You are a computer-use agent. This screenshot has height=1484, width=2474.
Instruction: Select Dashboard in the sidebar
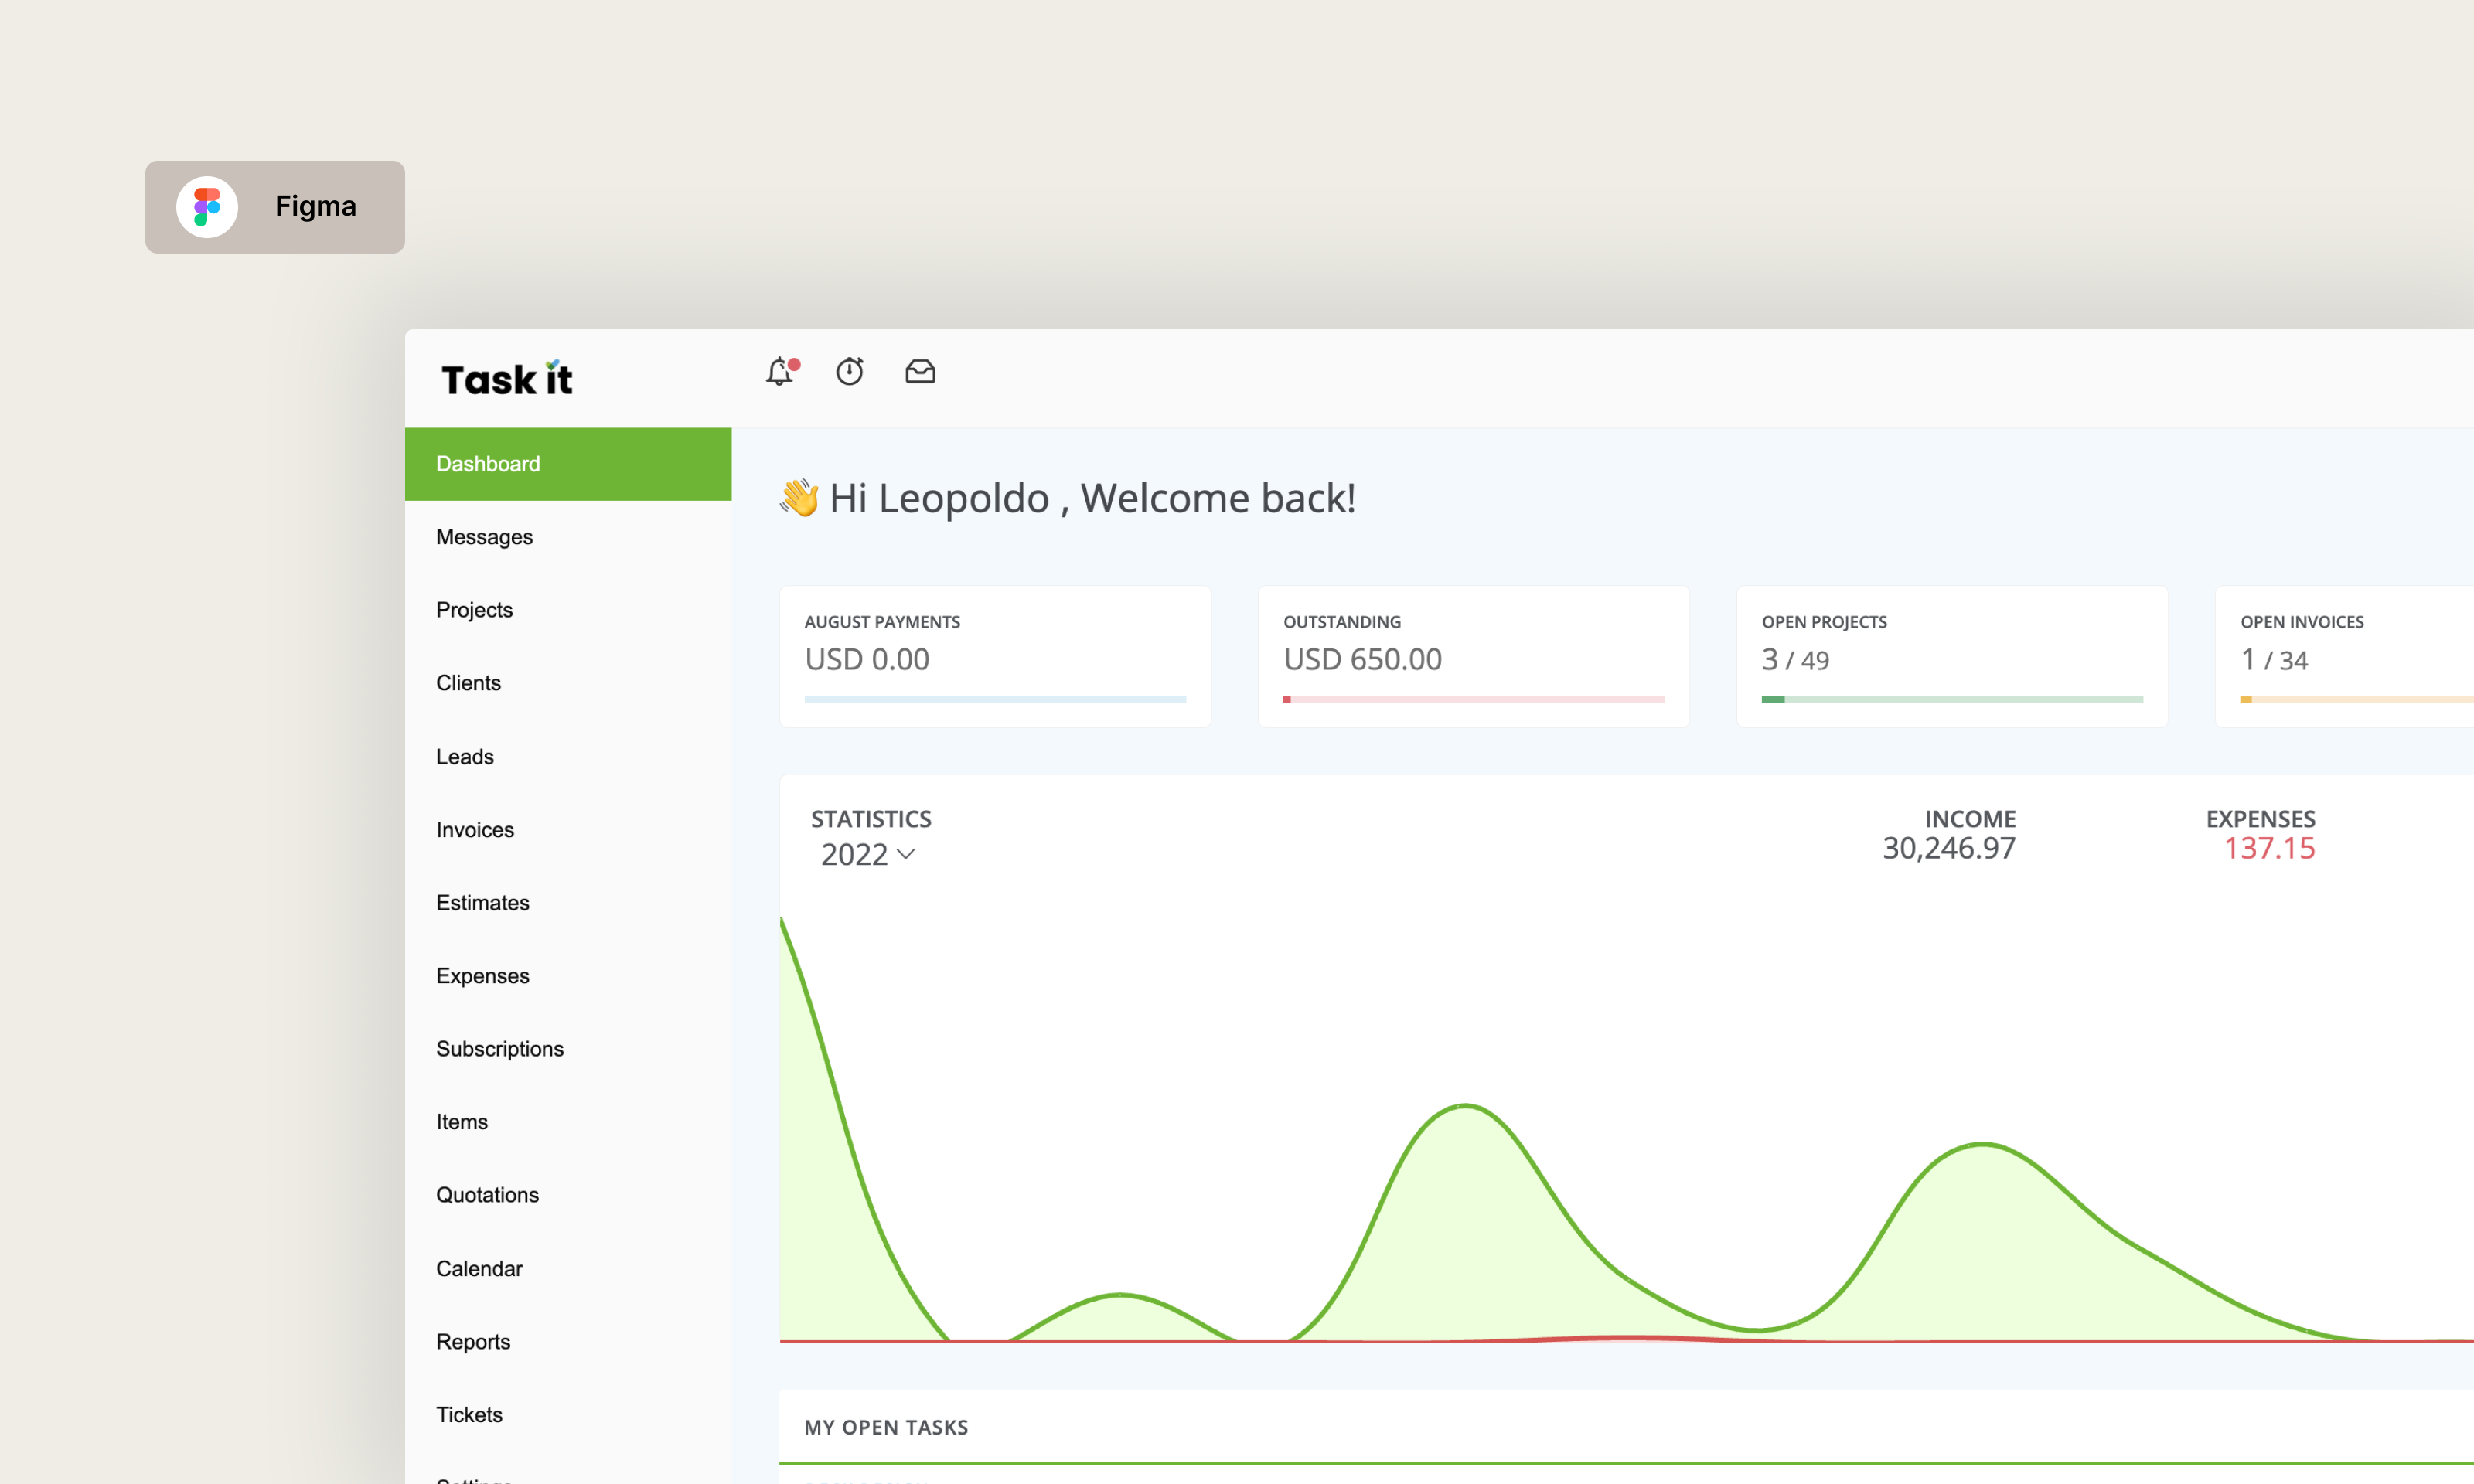[x=568, y=464]
